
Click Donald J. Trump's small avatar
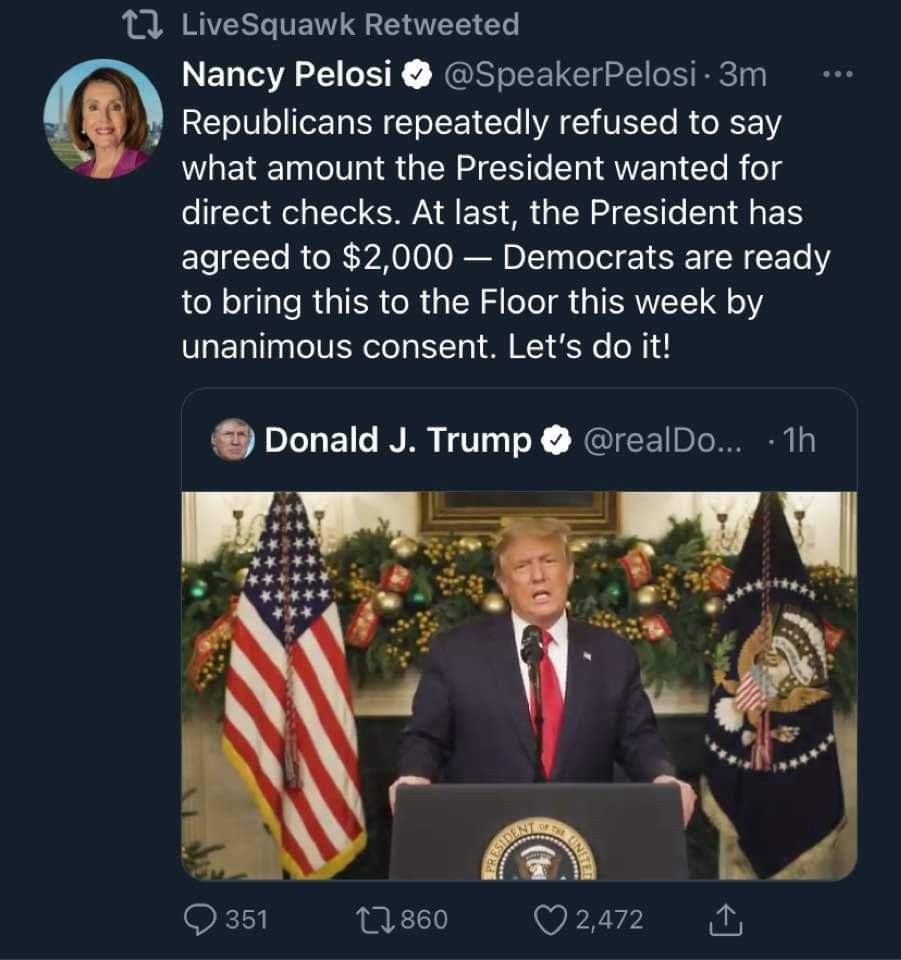233,439
